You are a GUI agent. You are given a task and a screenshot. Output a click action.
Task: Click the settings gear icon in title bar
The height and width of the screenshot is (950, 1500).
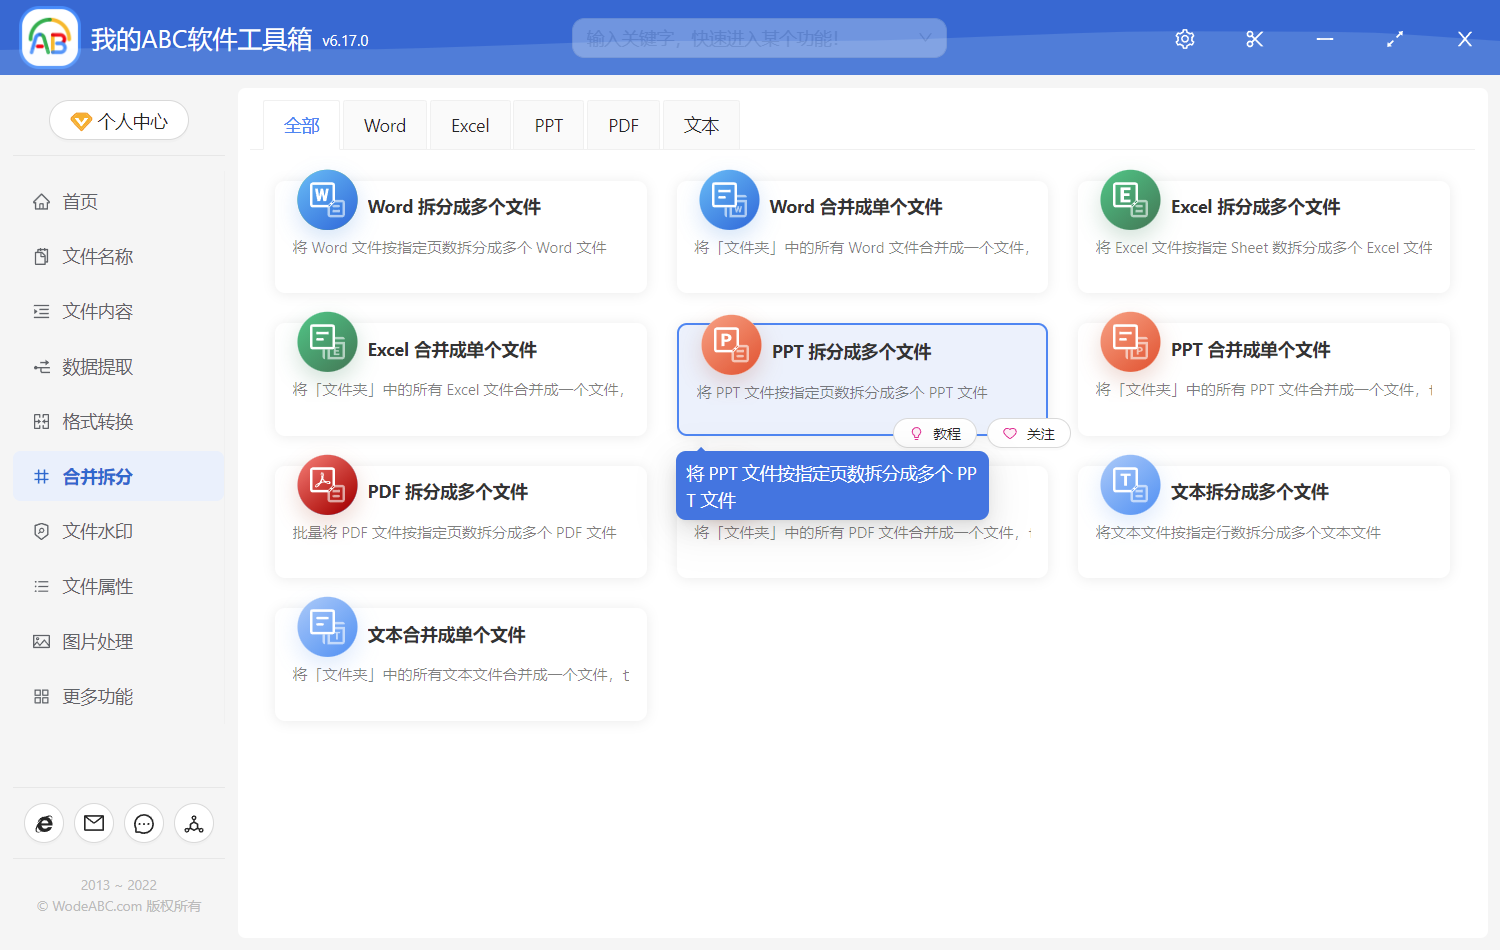pyautogui.click(x=1185, y=39)
